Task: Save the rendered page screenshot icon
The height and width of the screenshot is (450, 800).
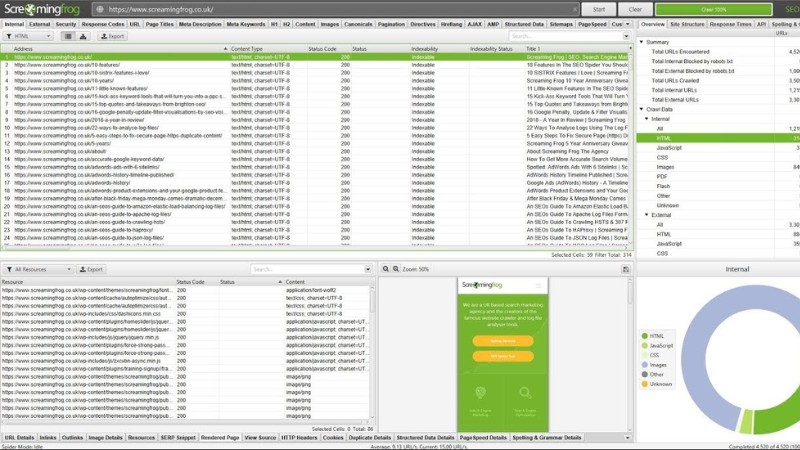Action: (626, 269)
